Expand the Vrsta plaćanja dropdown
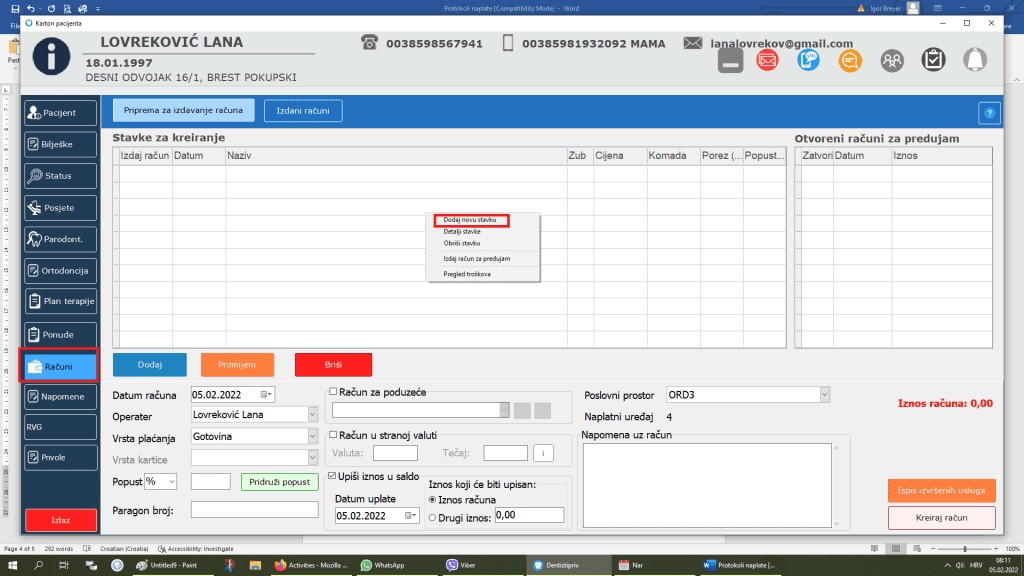Viewport: 1024px width, 576px height. pos(312,436)
